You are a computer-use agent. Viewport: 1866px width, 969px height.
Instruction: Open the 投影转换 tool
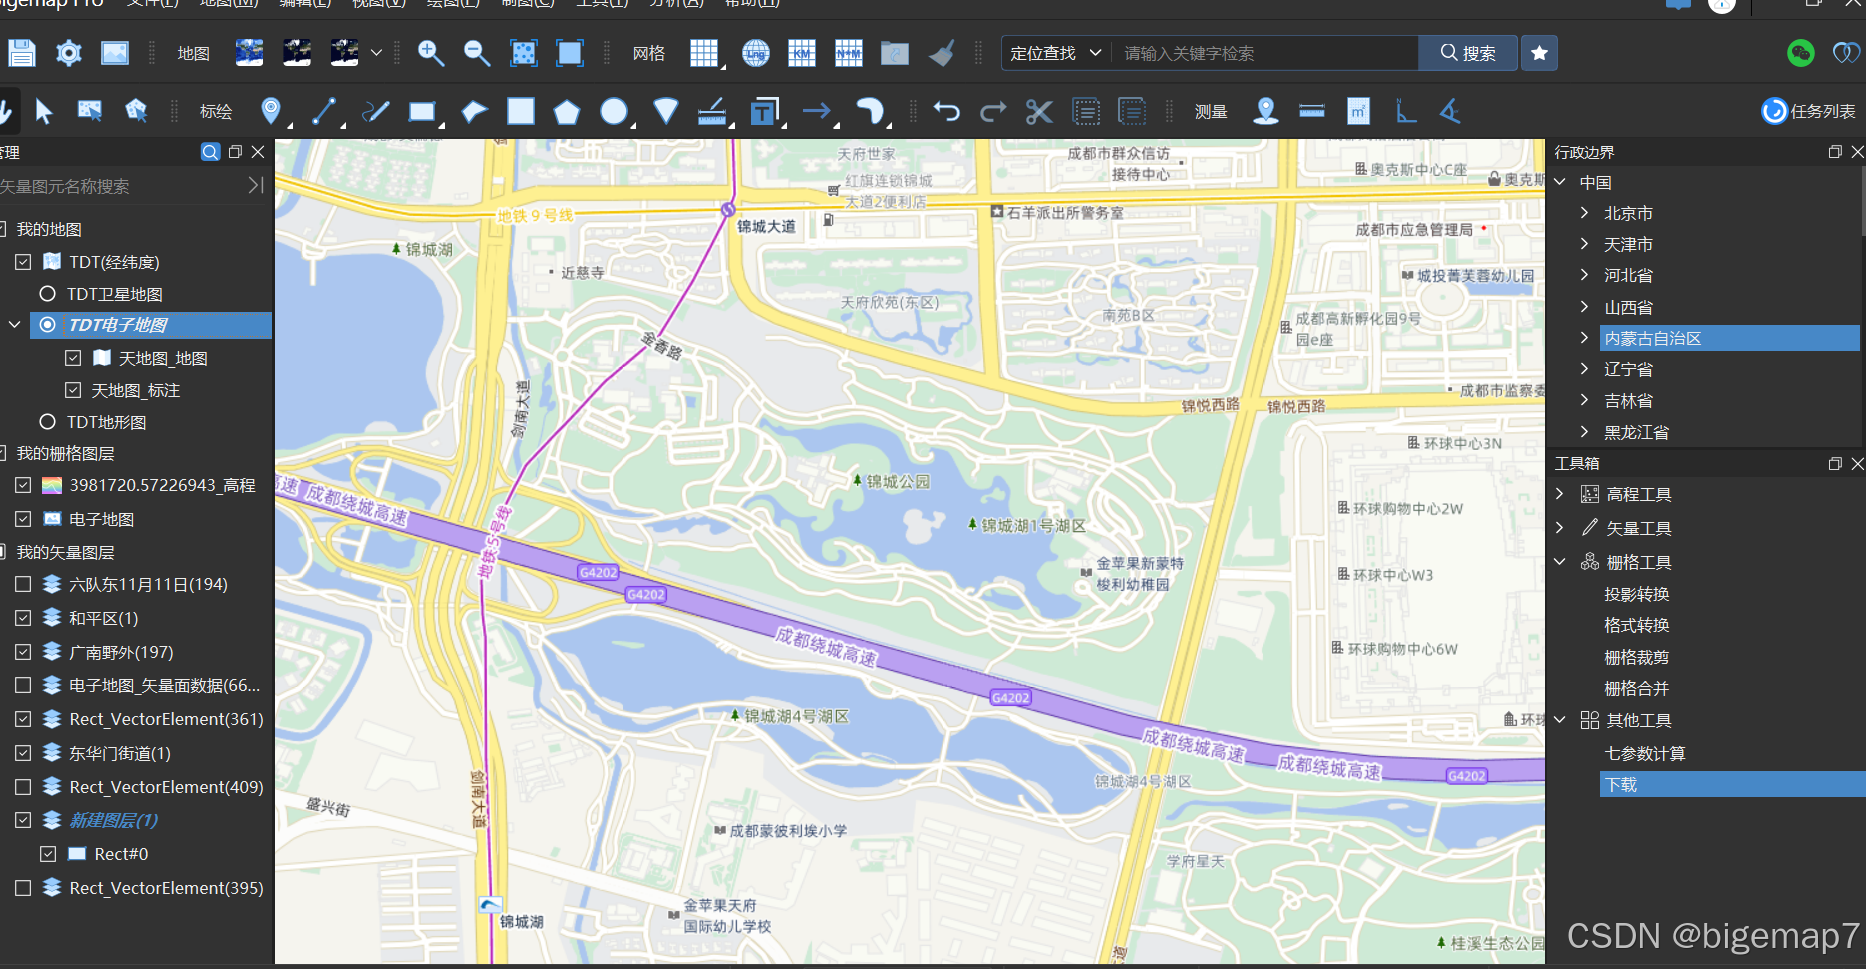[x=1637, y=594]
